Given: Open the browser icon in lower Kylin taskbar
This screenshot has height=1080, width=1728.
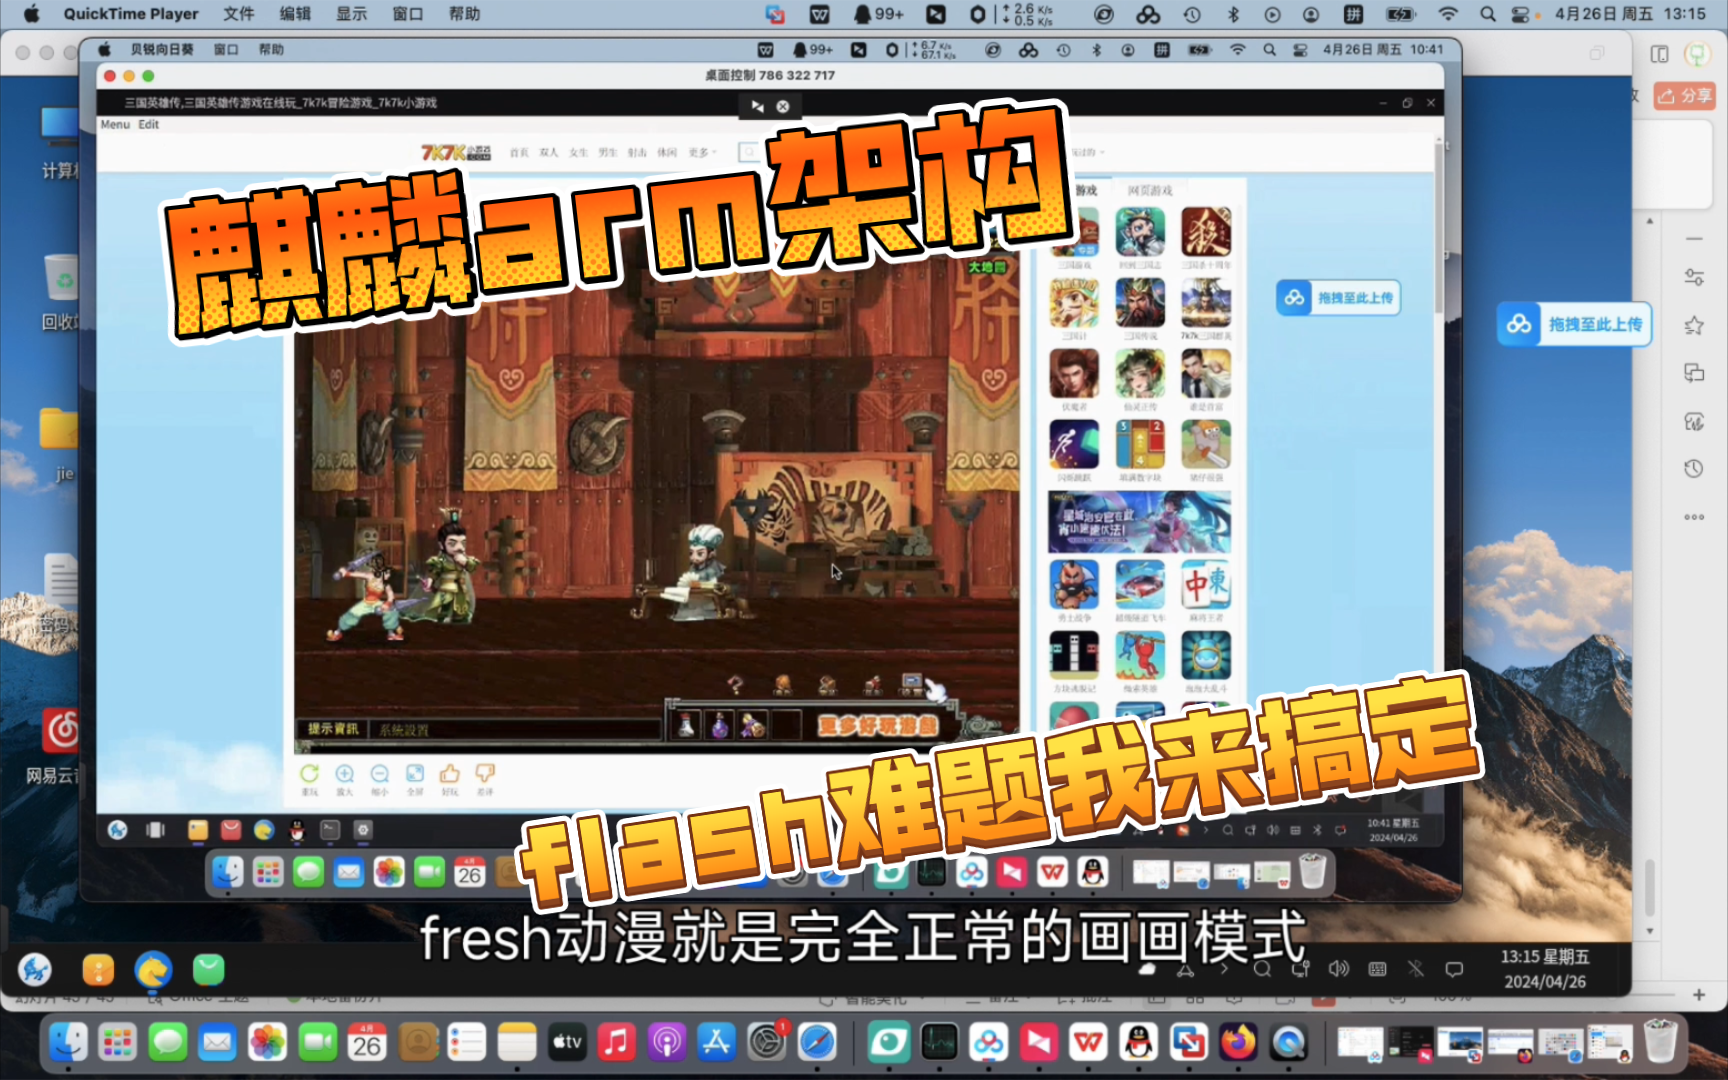Looking at the screenshot, I should coord(153,969).
